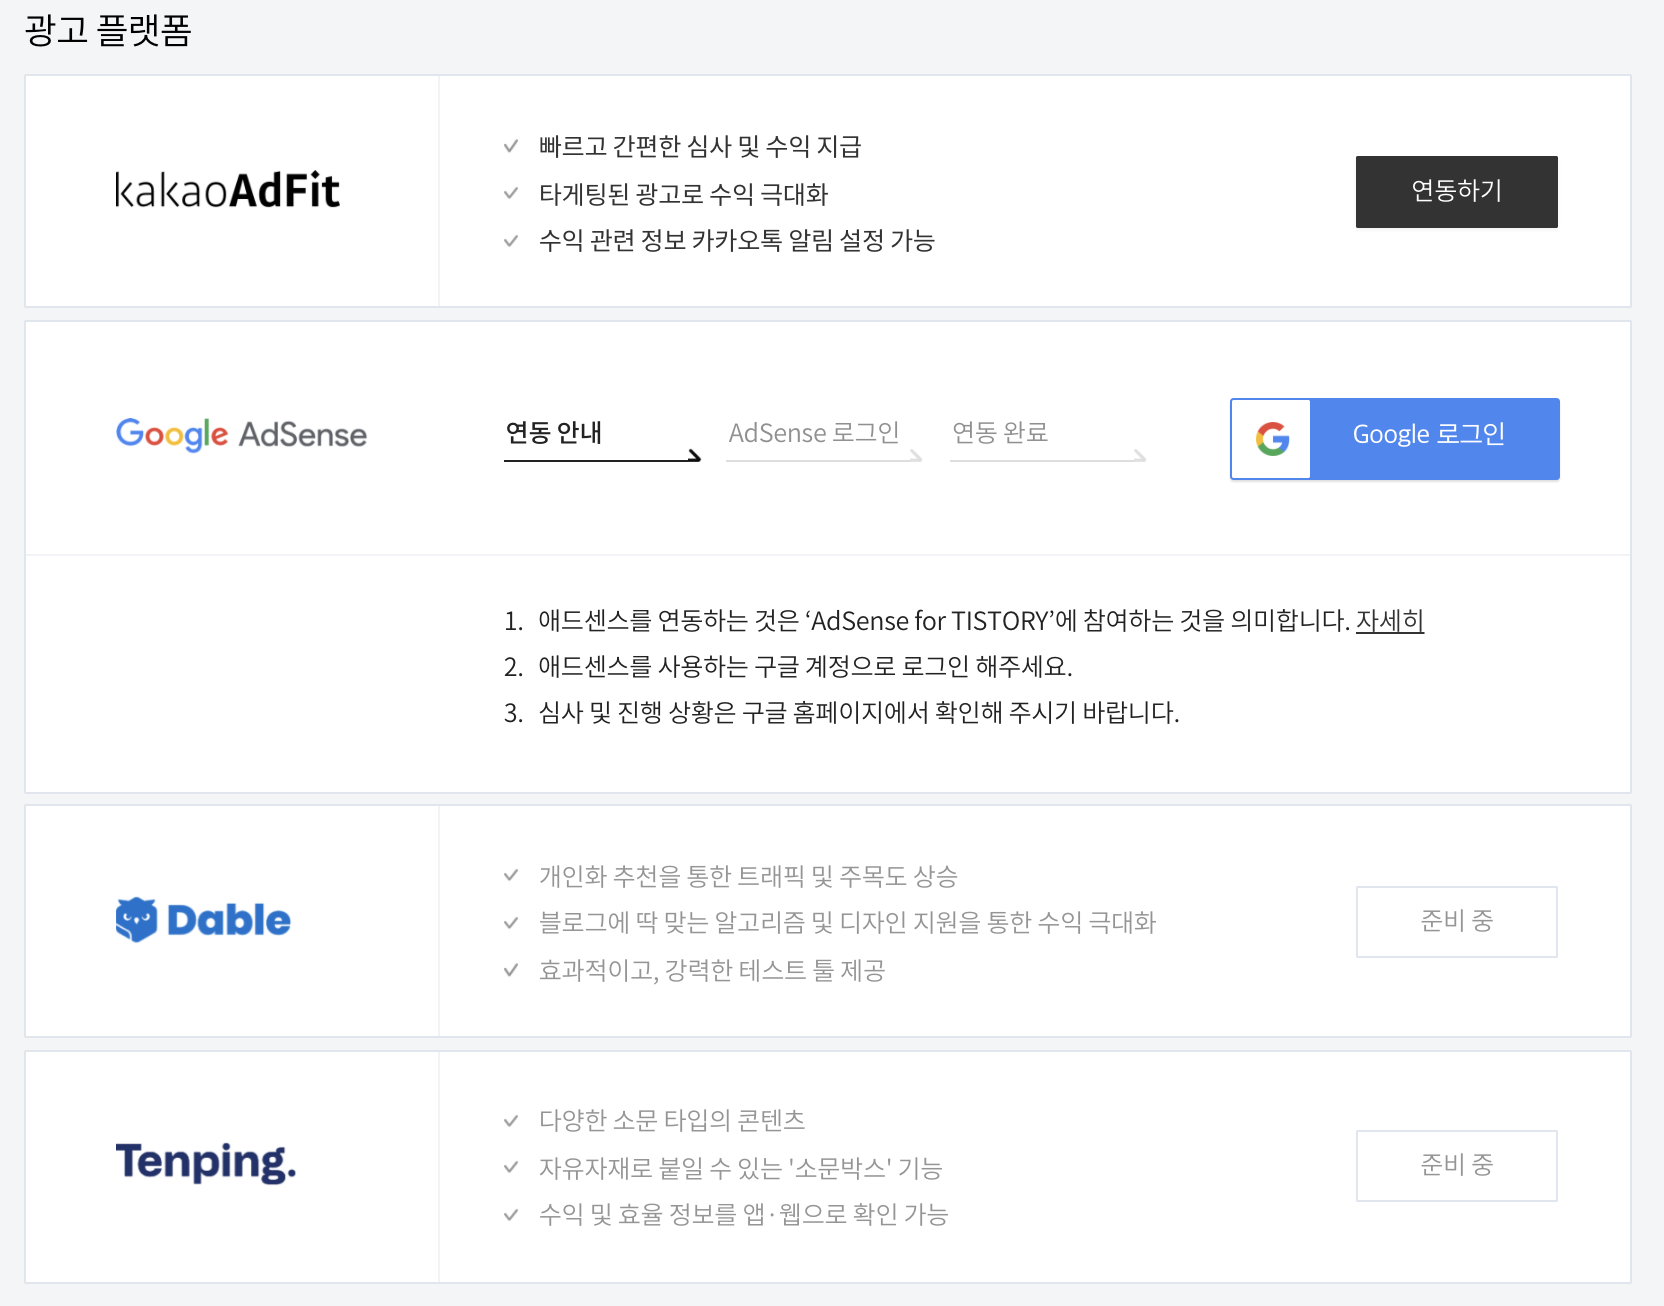The height and width of the screenshot is (1306, 1664).
Task: Click text 수익 관련 정보 카카오톡 알림 설정 가능
Action: pyautogui.click(x=736, y=240)
